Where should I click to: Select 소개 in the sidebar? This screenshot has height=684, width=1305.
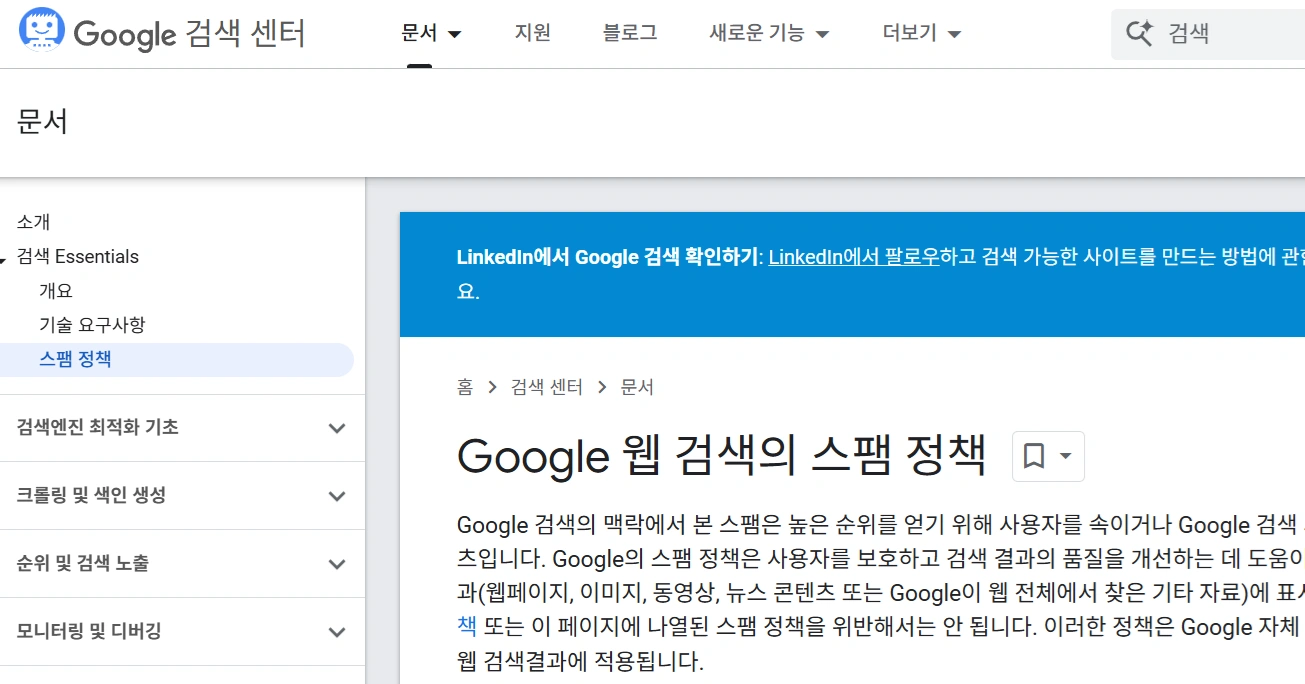(x=33, y=222)
